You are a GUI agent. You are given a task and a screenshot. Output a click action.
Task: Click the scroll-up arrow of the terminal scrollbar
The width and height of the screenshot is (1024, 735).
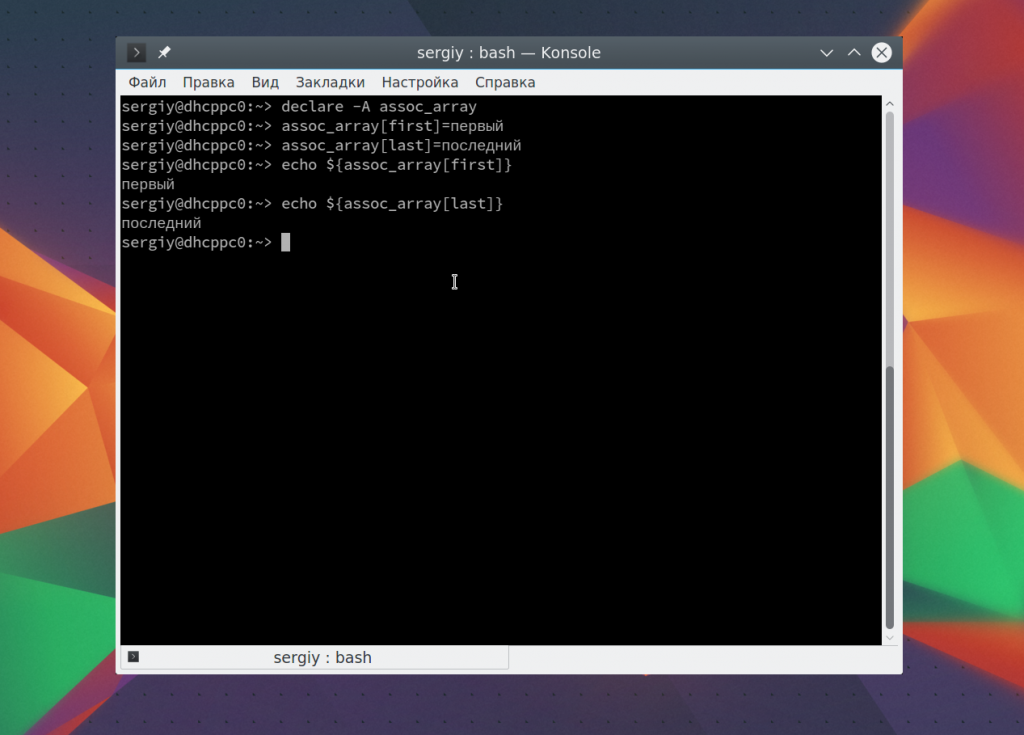[x=889, y=104]
